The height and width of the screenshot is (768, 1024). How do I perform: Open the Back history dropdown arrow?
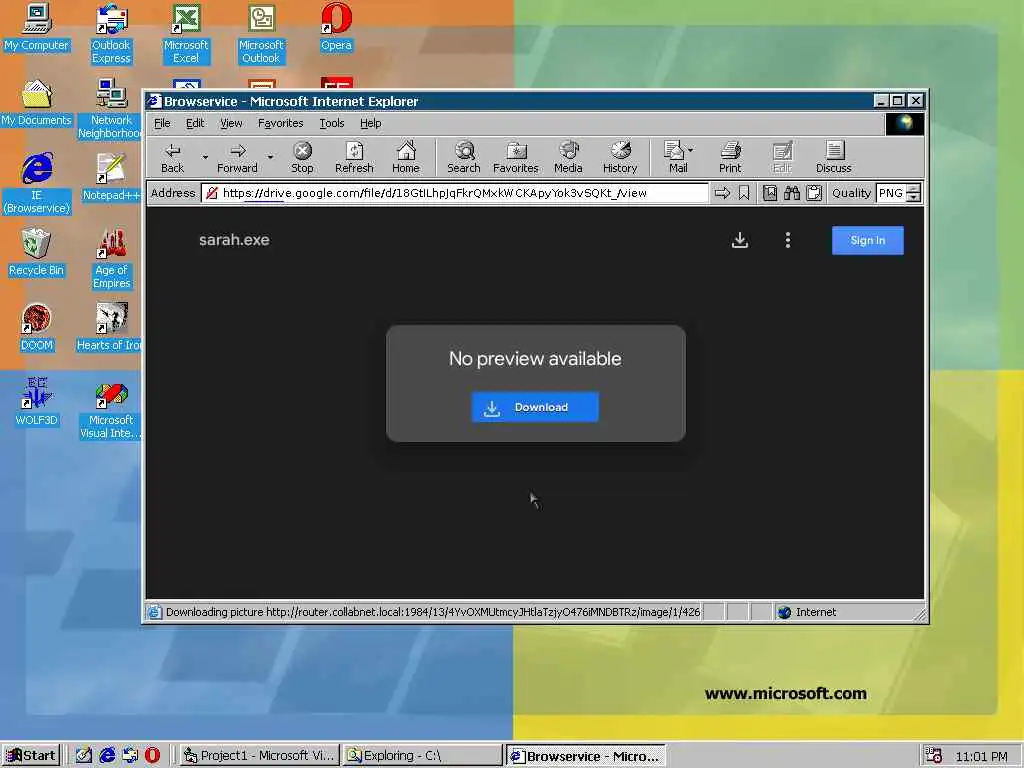(205, 157)
